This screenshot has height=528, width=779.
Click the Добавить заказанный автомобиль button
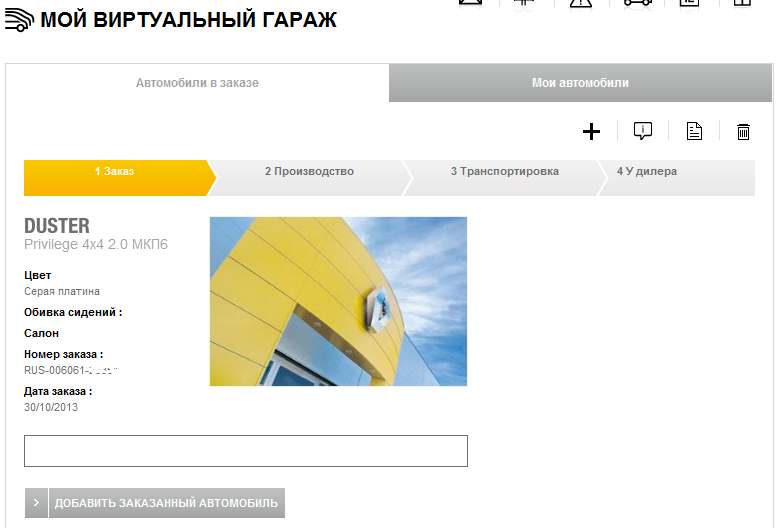click(166, 503)
